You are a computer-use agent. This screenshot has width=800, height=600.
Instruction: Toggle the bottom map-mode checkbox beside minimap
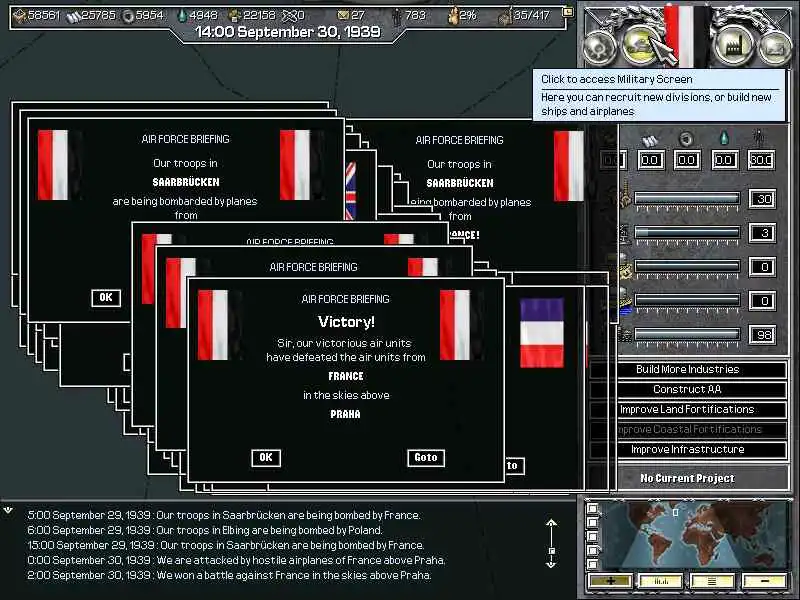point(592,564)
